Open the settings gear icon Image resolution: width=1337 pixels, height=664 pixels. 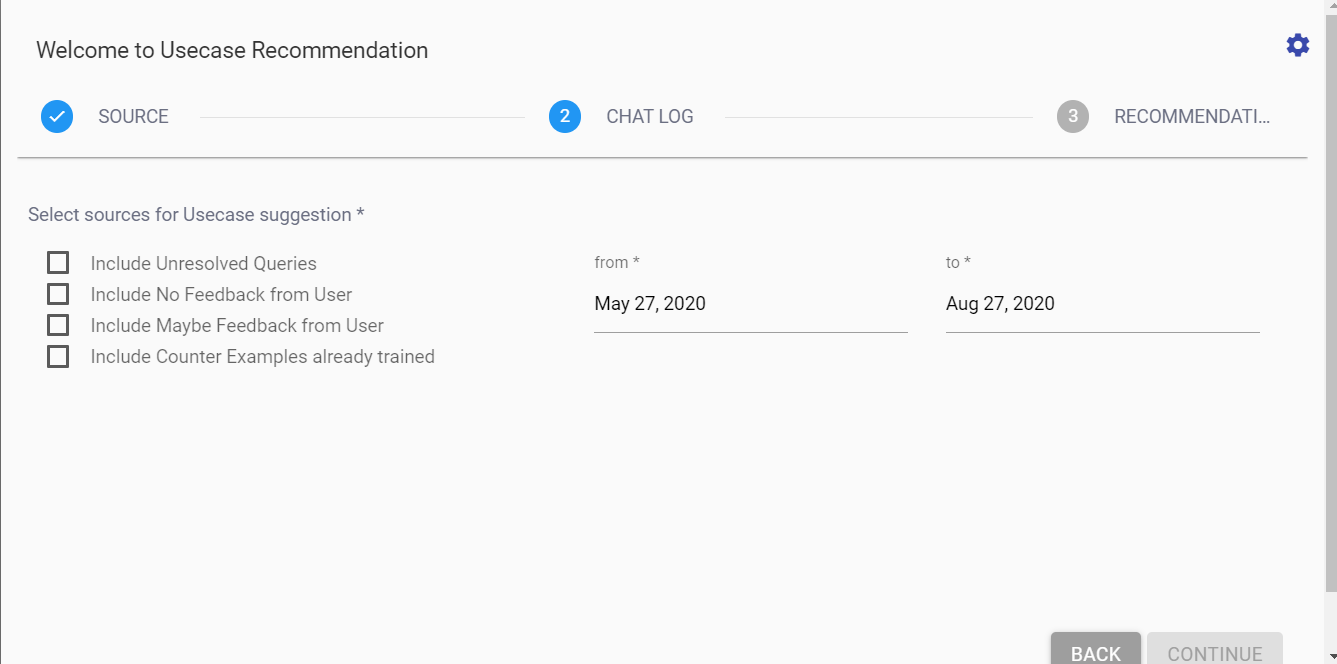tap(1297, 45)
